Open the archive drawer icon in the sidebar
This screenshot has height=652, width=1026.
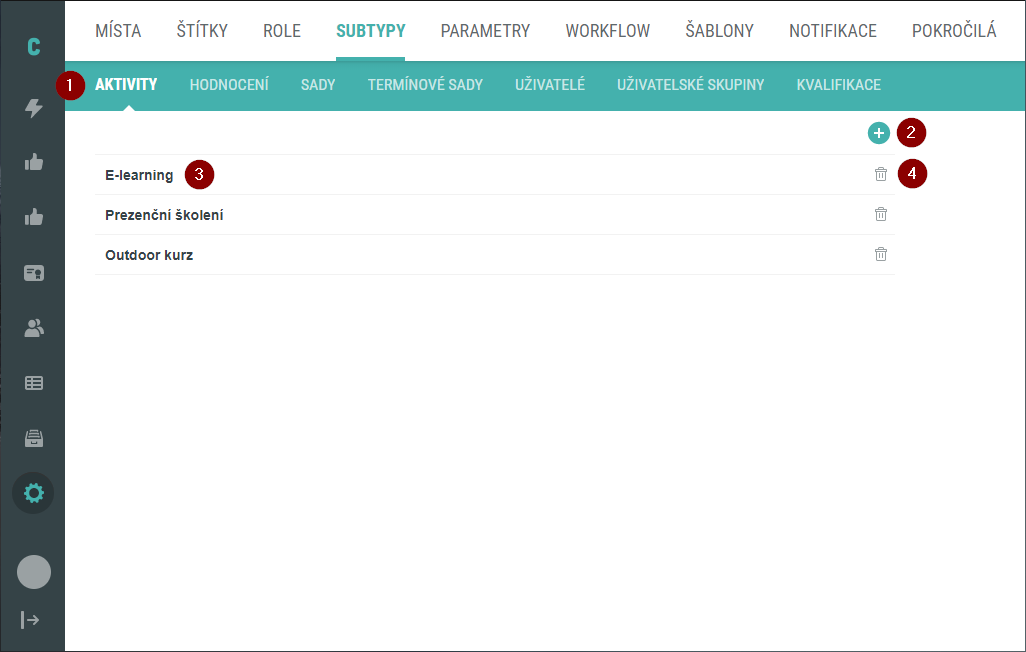click(34, 438)
